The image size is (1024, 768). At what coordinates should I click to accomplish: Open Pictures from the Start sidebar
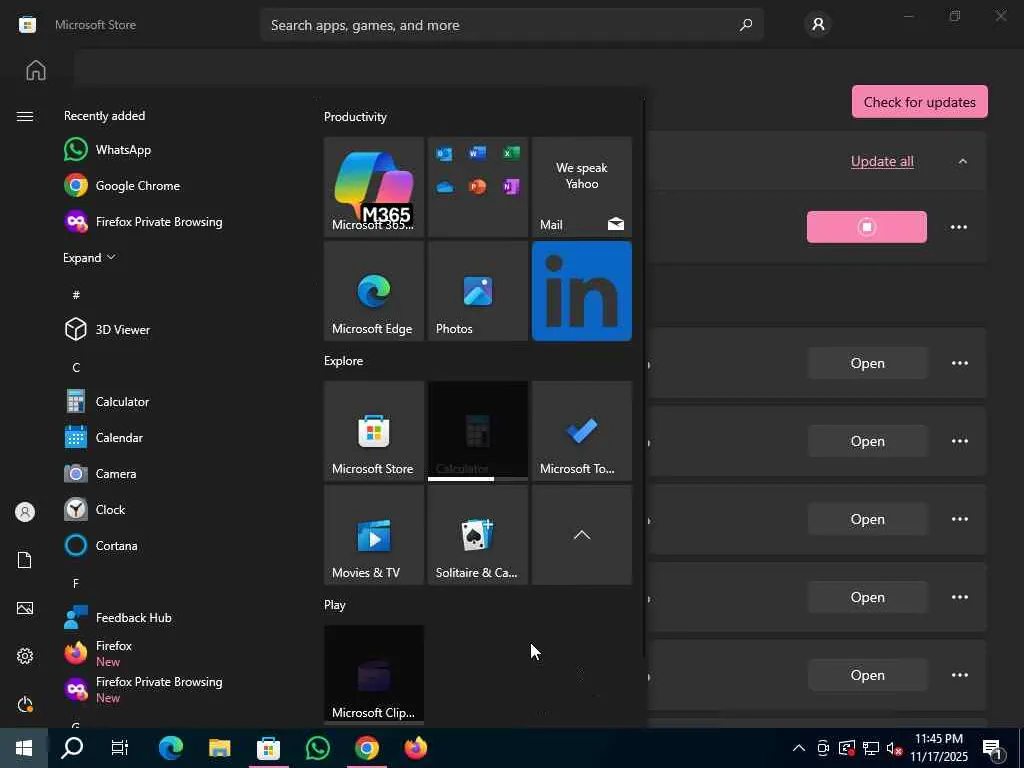click(x=25, y=608)
